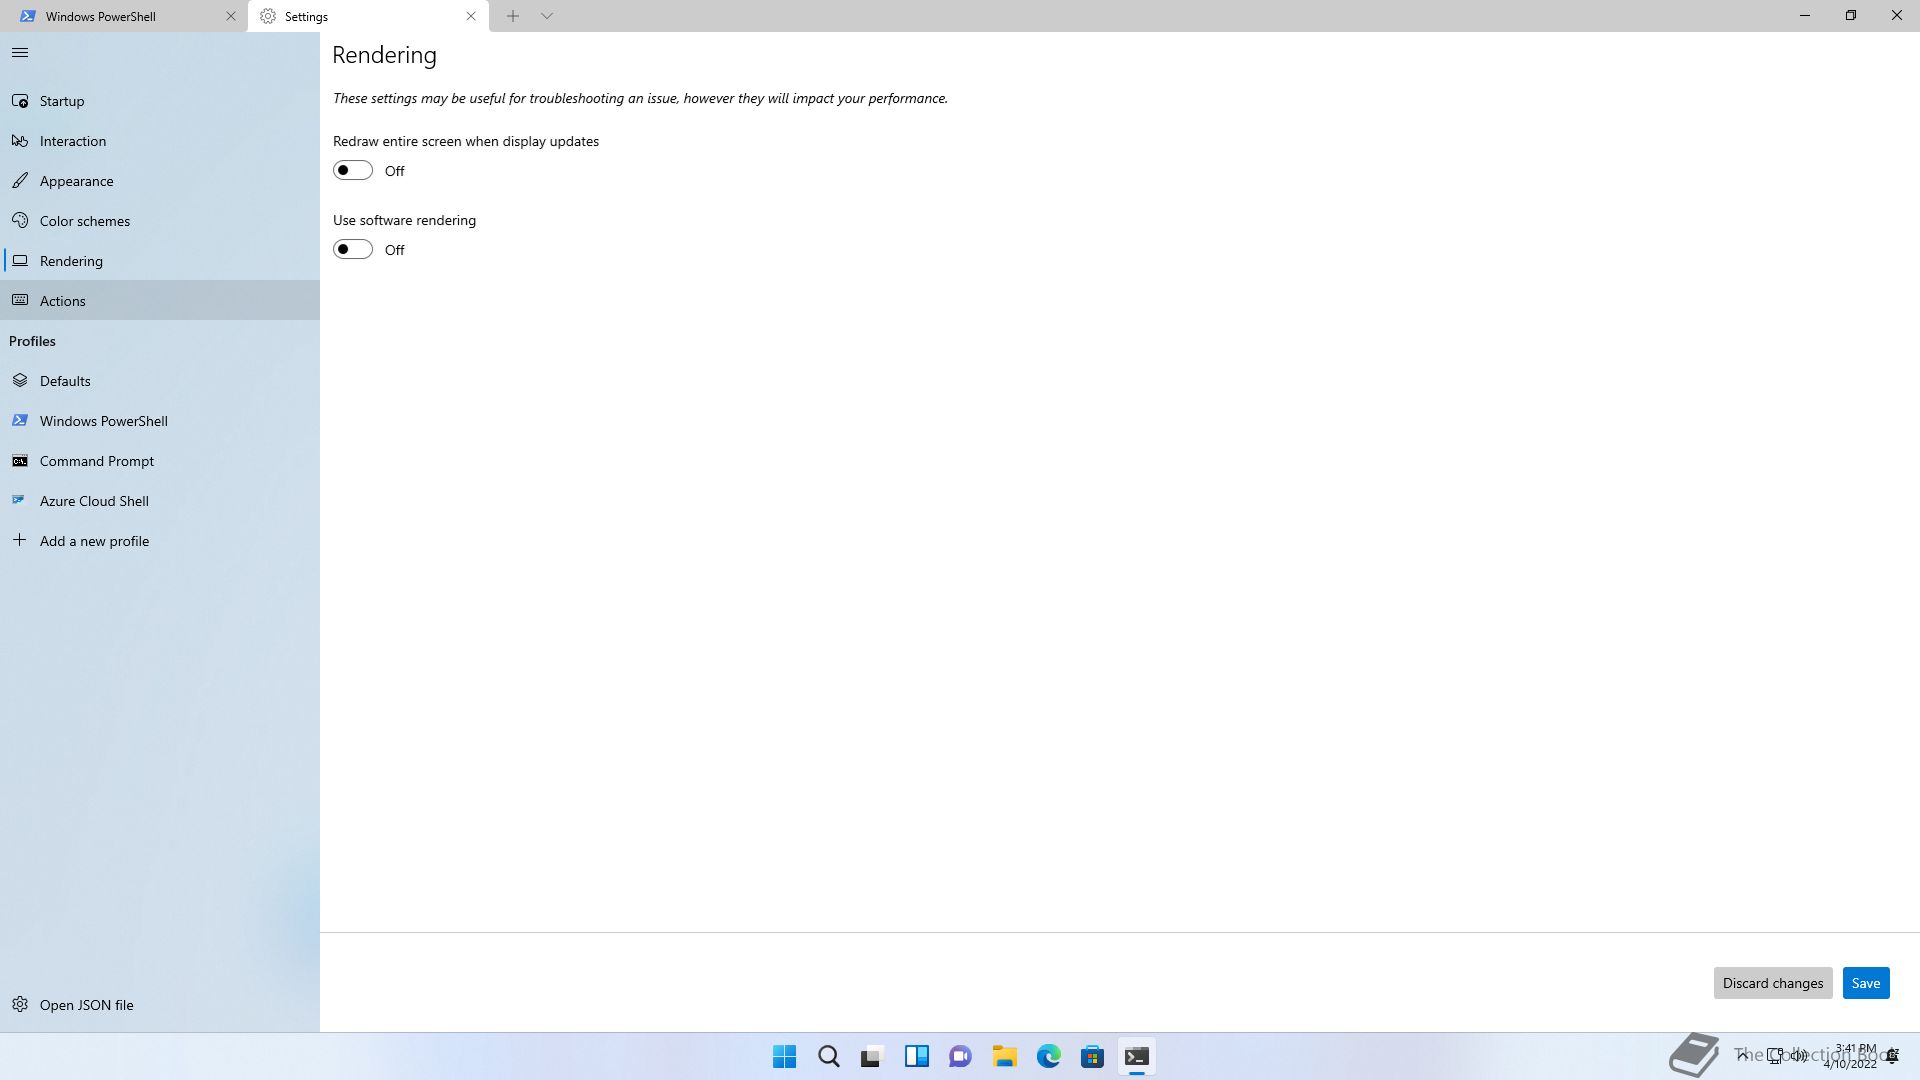
Task: Open the Interaction settings page
Action: [x=73, y=141]
